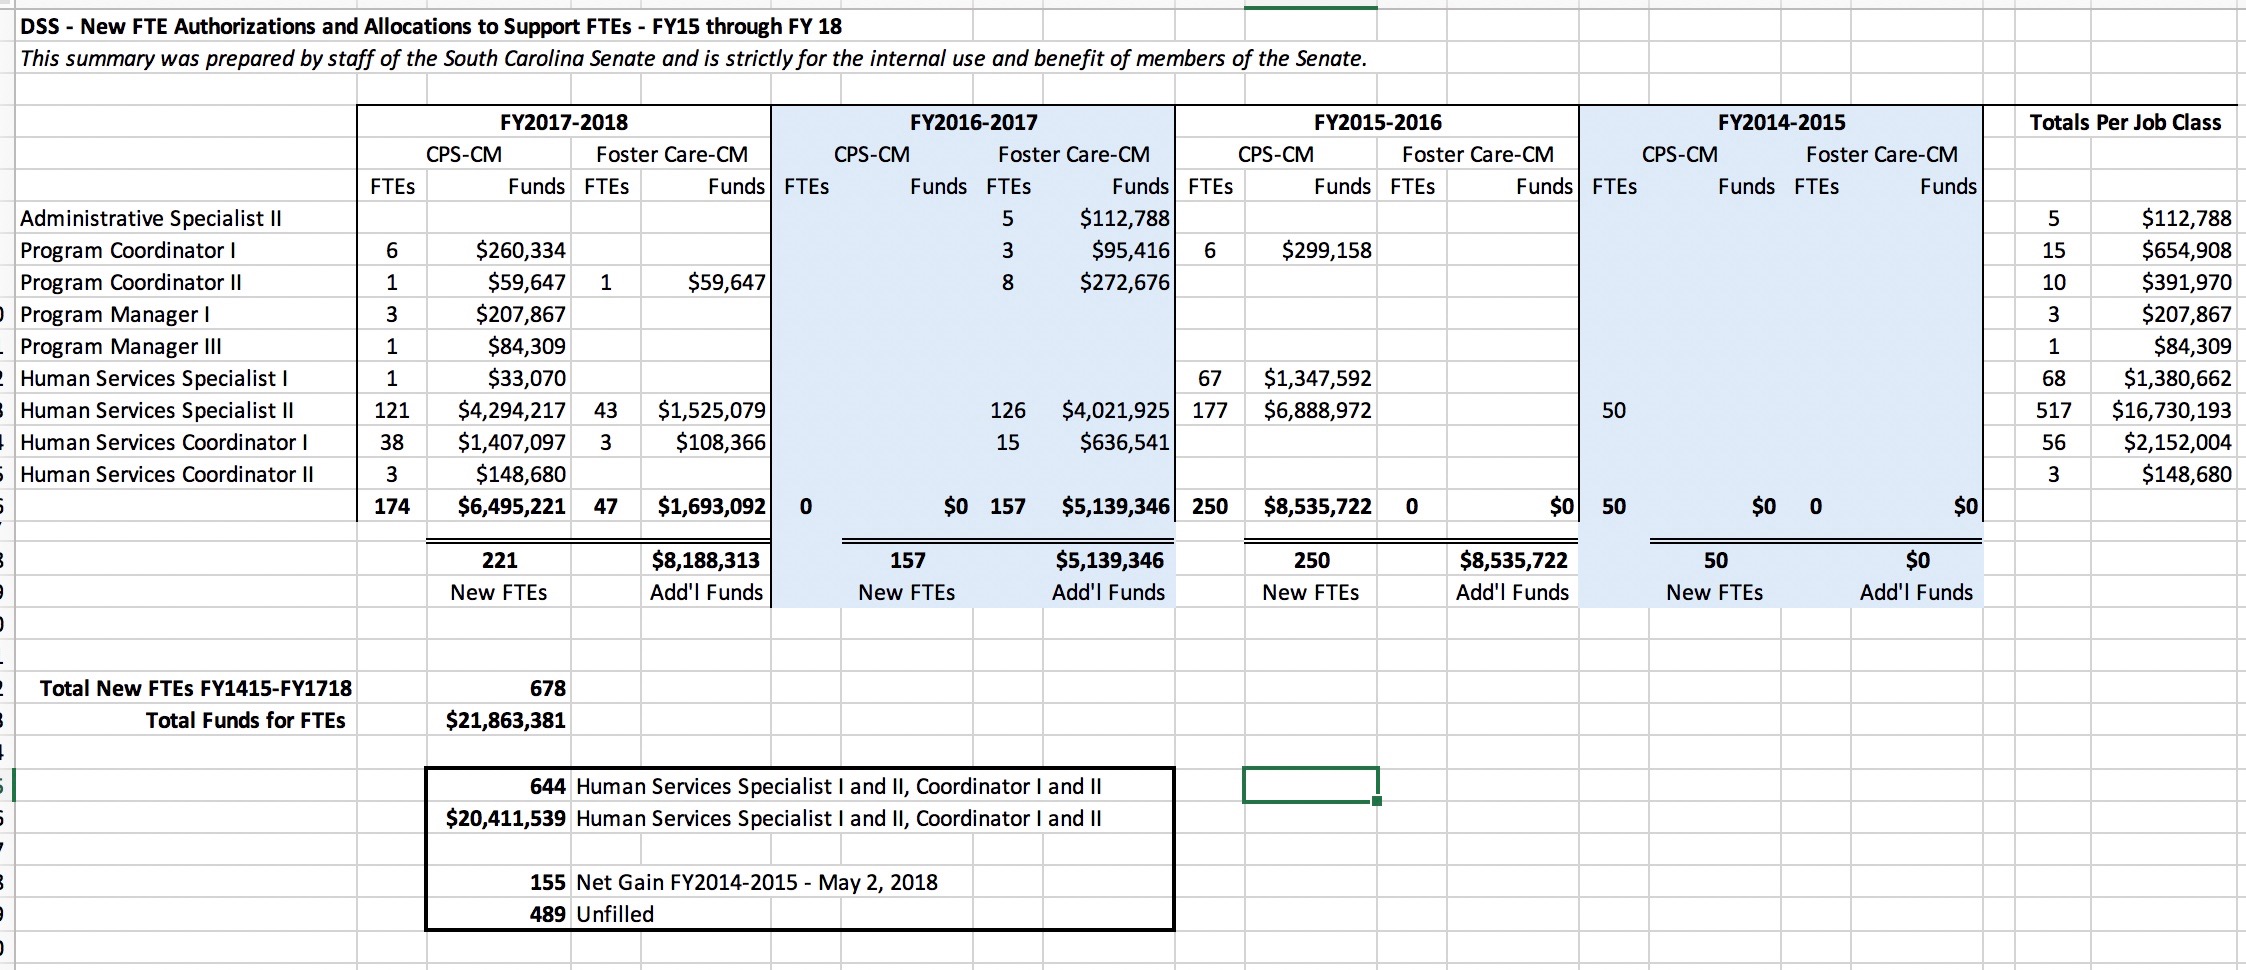Select the $16,730,193 totals cell
The width and height of the screenshot is (2246, 970).
pyautogui.click(x=2170, y=410)
